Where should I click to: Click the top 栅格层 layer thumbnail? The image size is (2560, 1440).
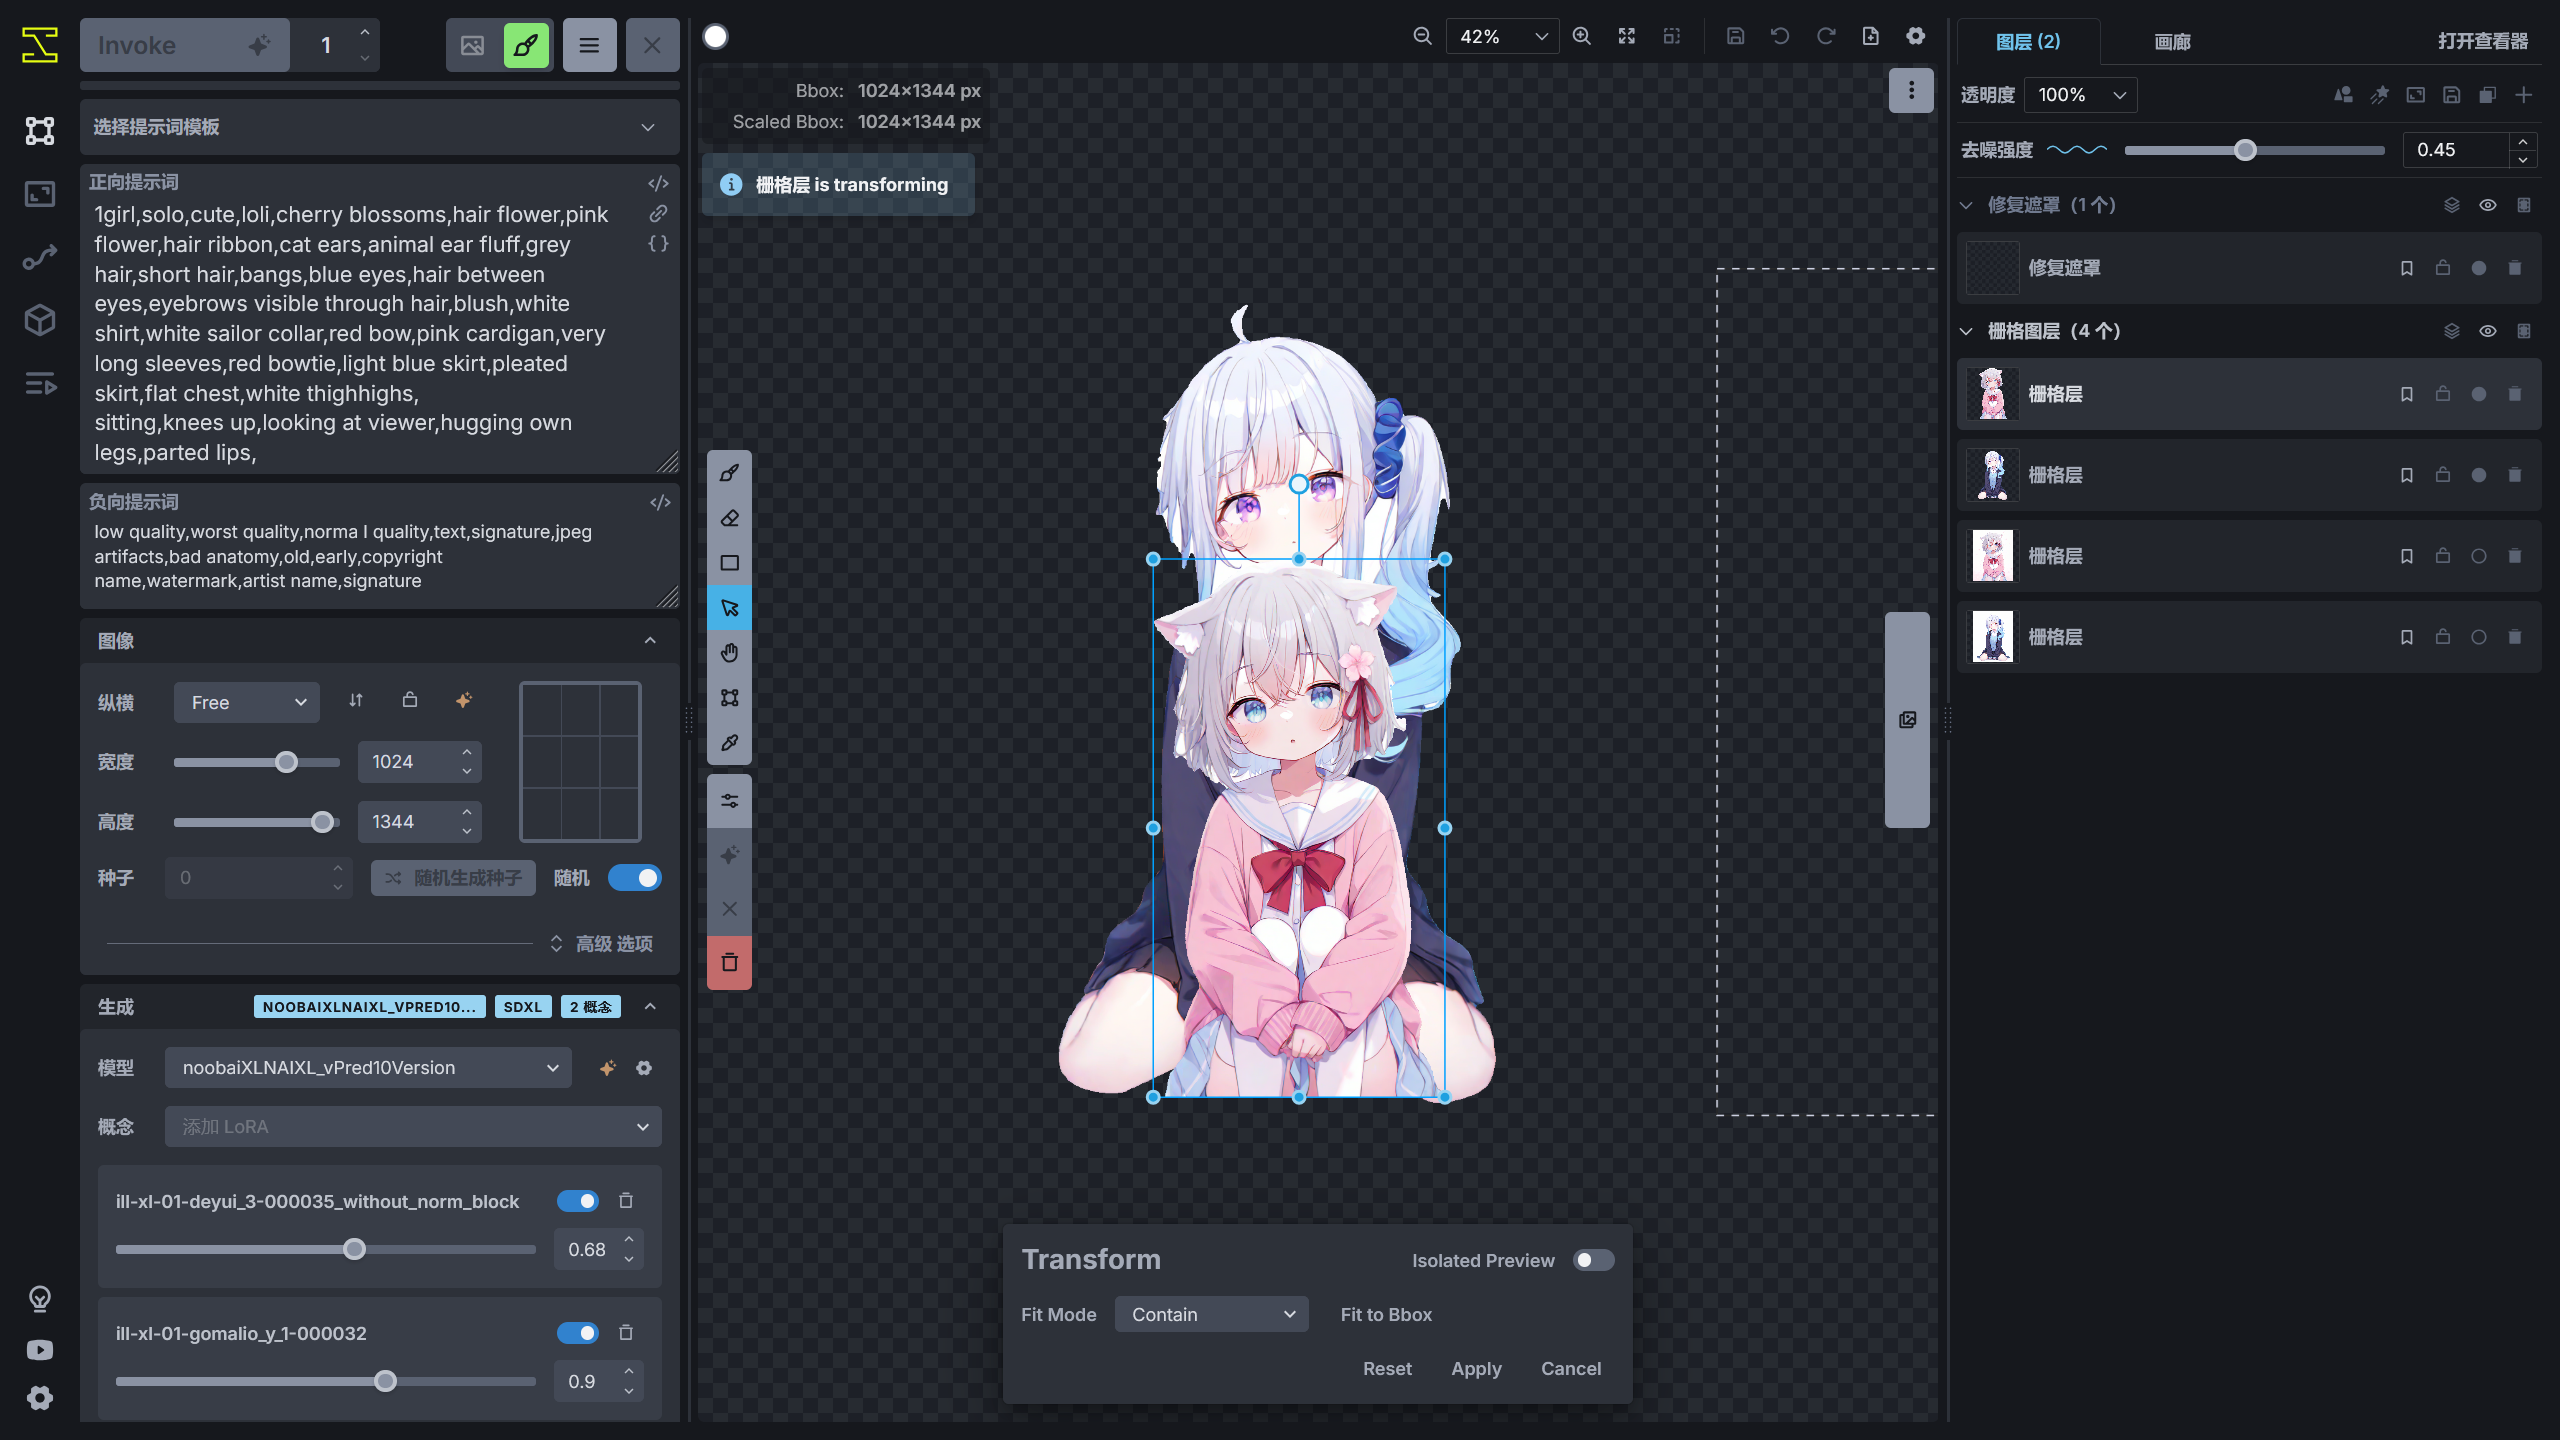(1992, 393)
